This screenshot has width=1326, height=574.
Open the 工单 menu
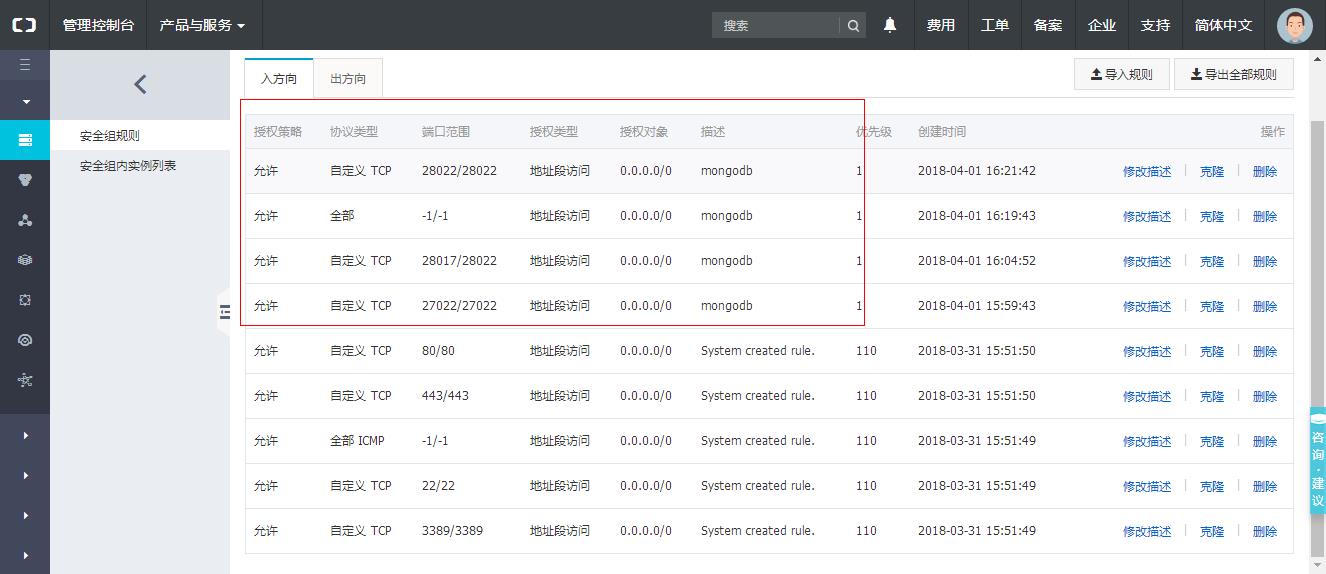pos(995,25)
